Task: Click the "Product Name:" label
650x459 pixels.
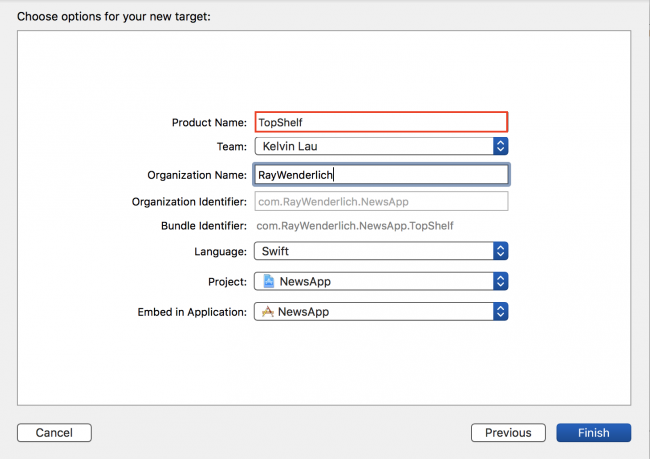Action: click(x=209, y=122)
